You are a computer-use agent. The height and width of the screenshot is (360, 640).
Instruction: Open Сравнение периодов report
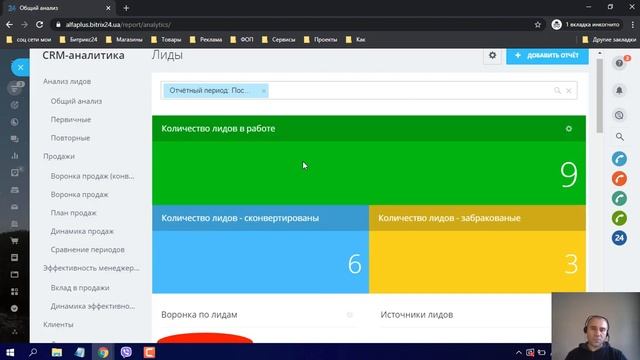pyautogui.click(x=87, y=250)
